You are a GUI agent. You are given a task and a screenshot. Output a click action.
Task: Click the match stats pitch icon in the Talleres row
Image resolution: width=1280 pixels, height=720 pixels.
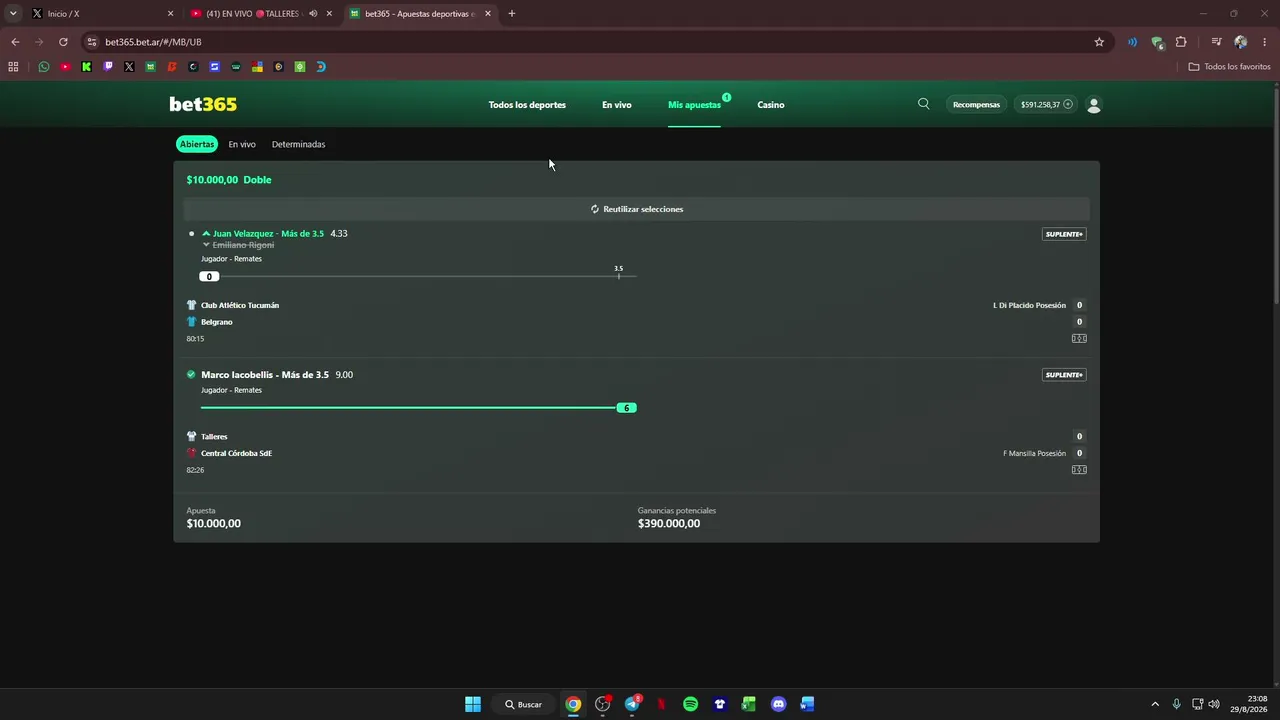click(x=1079, y=470)
